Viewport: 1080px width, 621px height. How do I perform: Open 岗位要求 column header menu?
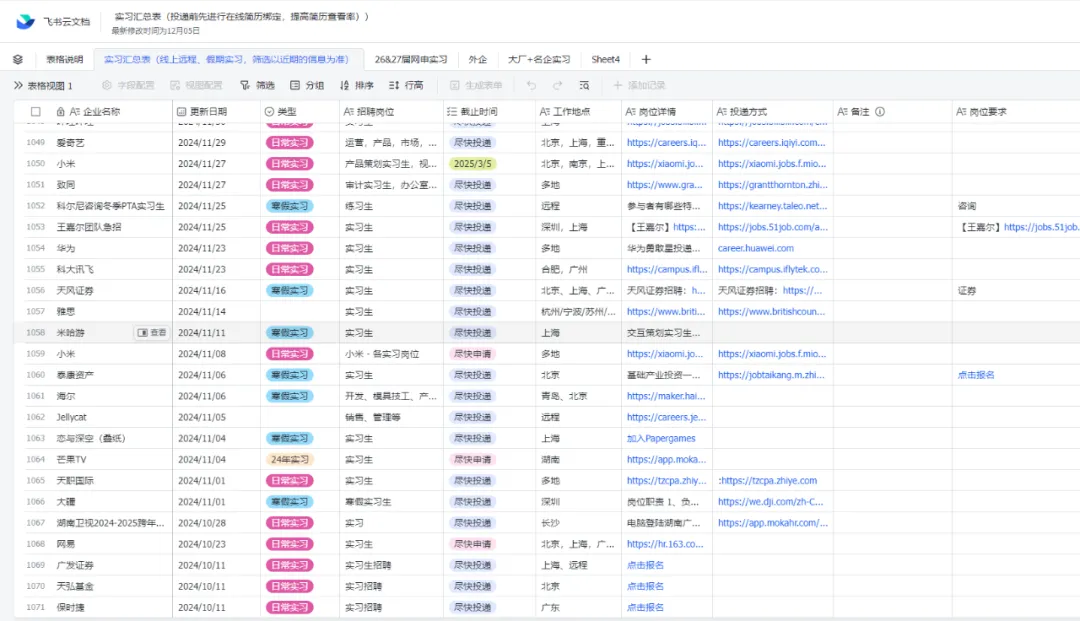click(x=1017, y=112)
